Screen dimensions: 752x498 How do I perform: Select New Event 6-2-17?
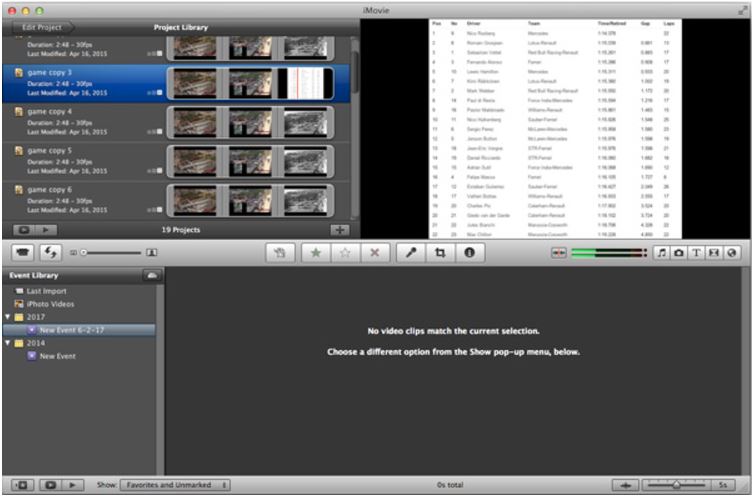coord(79,330)
